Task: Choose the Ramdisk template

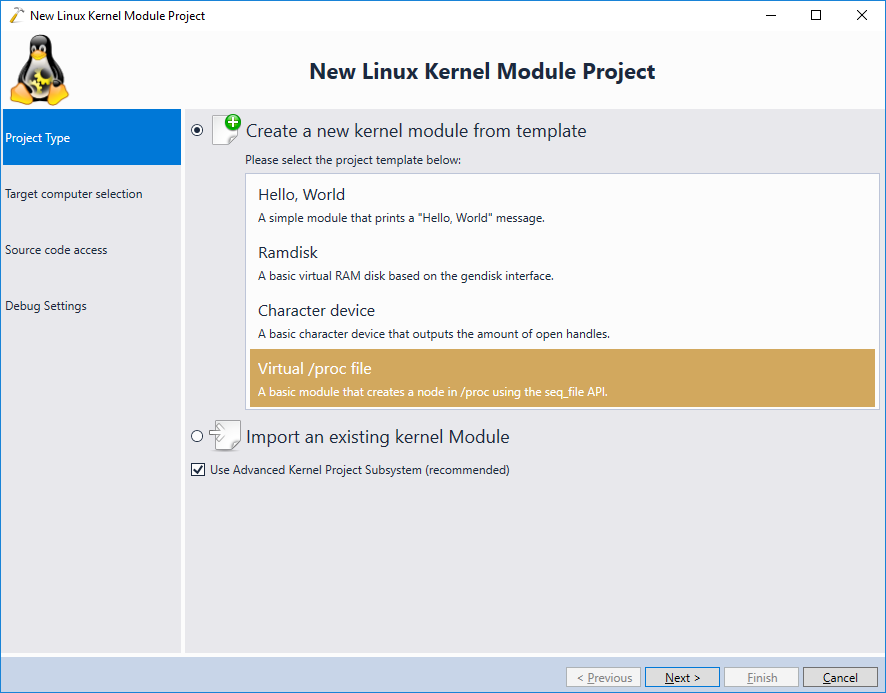Action: [562, 263]
